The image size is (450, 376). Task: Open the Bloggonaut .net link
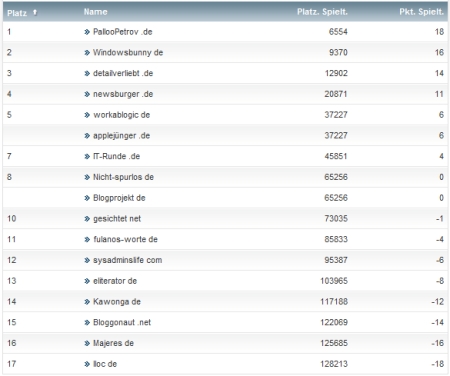tap(122, 322)
